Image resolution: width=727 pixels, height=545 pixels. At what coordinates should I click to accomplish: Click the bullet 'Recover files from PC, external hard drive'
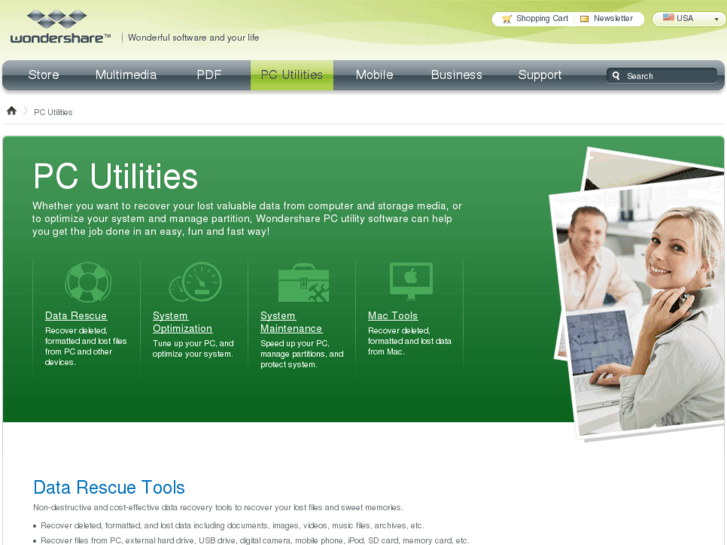255,540
